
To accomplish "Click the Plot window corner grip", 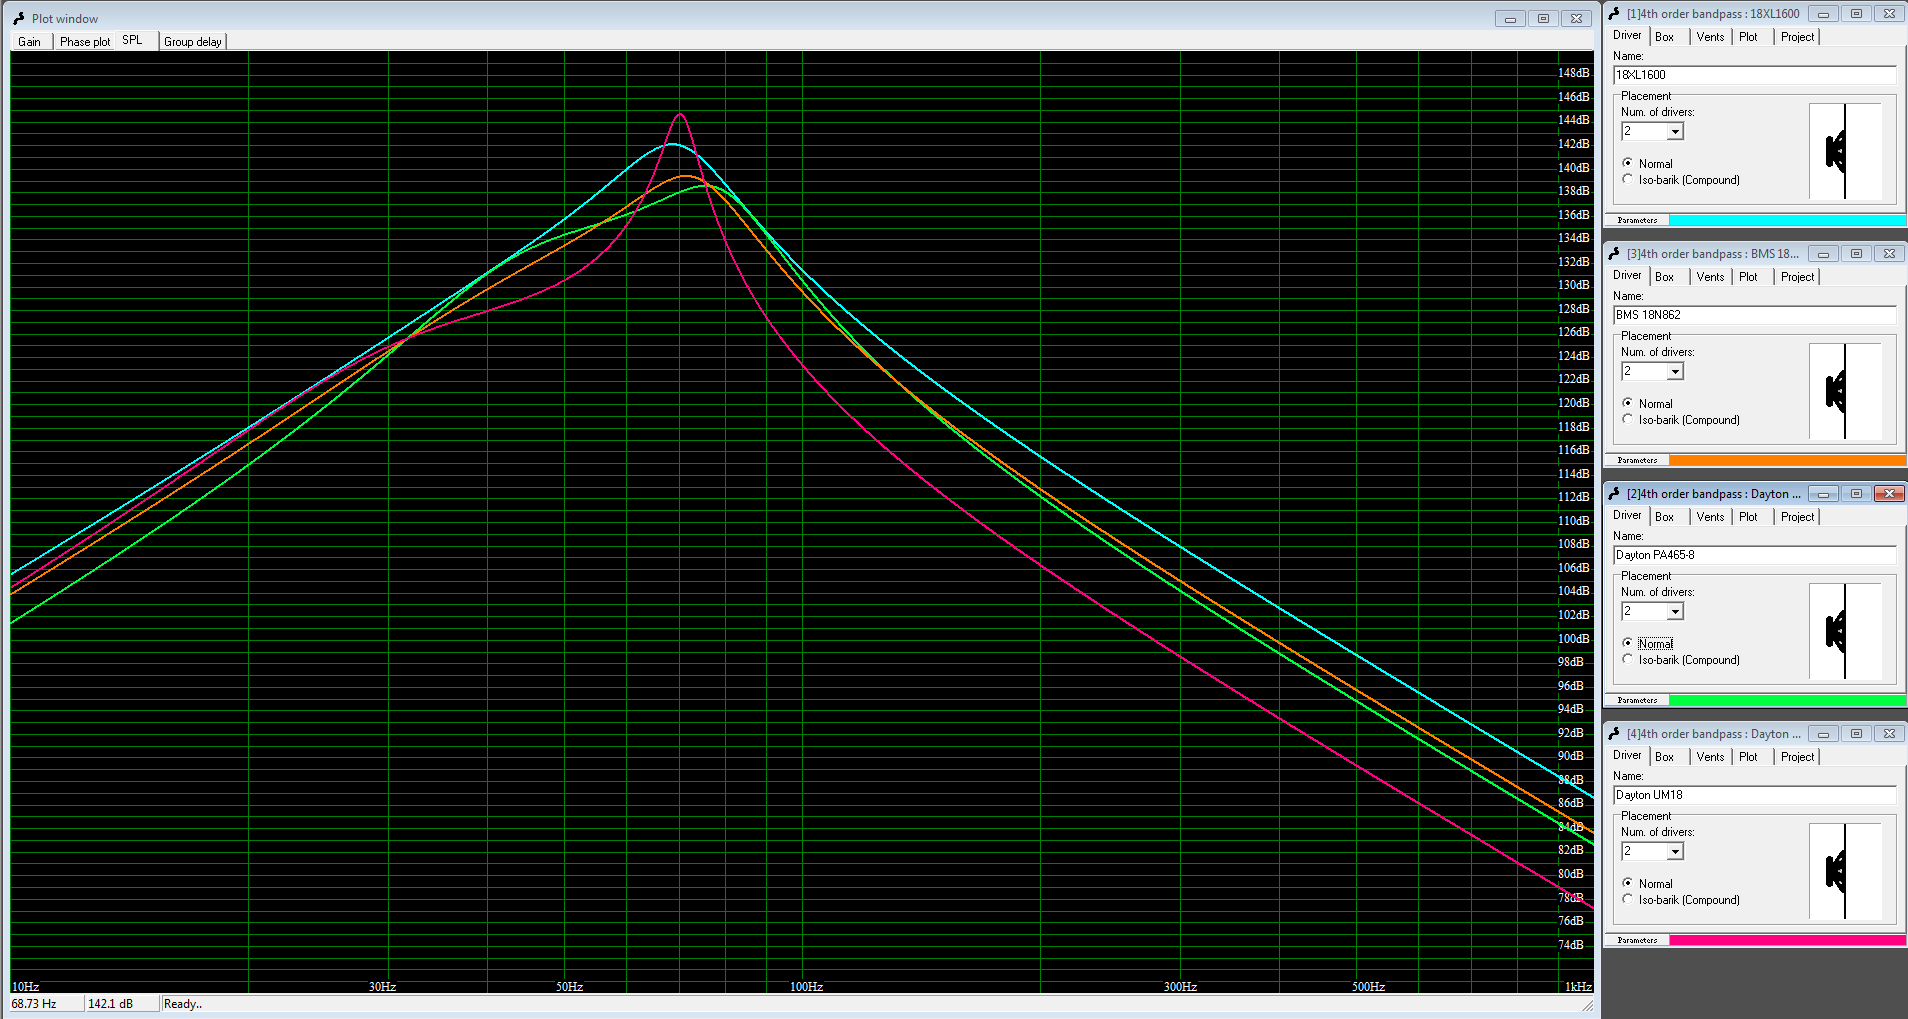I will pyautogui.click(x=1588, y=1005).
